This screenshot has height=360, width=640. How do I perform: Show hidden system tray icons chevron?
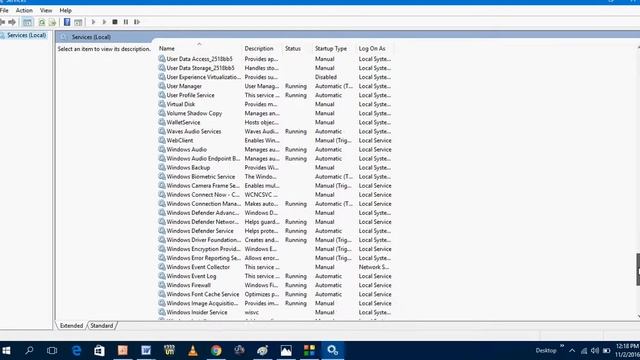click(572, 351)
